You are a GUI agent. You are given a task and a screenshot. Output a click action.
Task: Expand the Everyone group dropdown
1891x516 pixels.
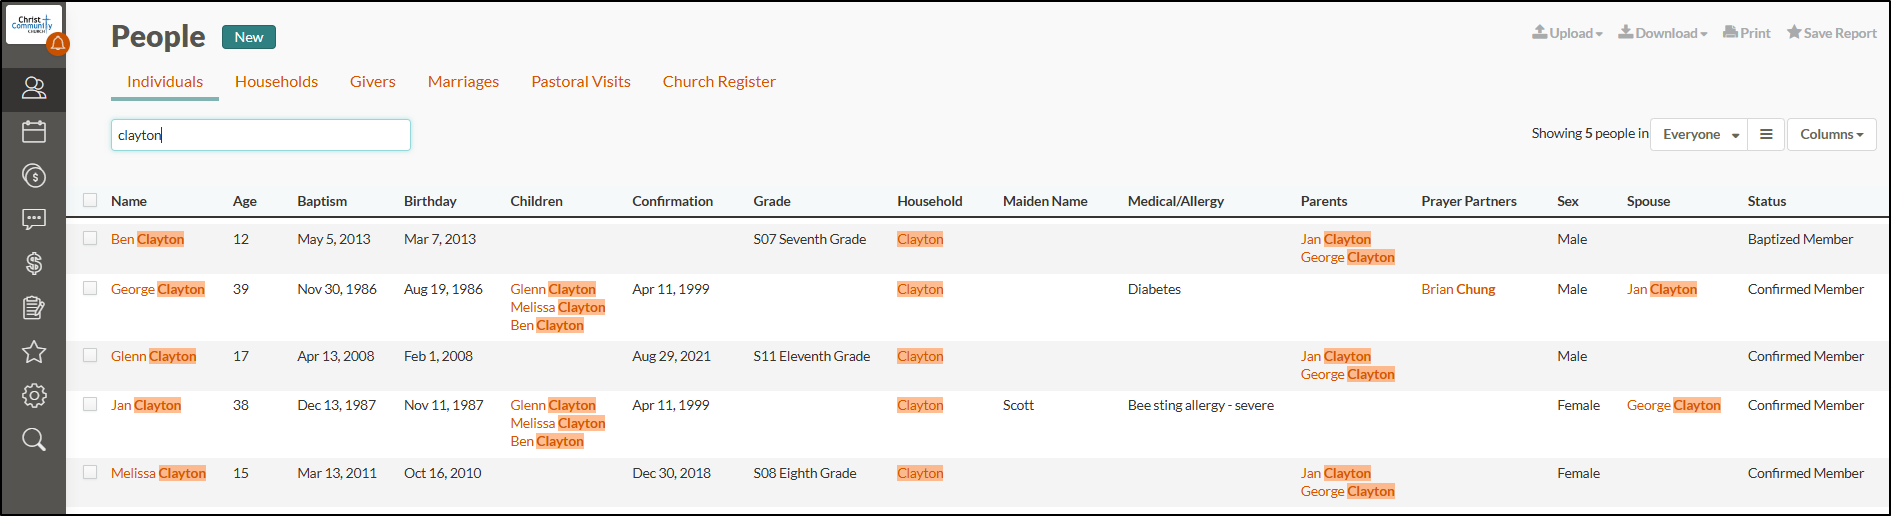[1699, 134]
